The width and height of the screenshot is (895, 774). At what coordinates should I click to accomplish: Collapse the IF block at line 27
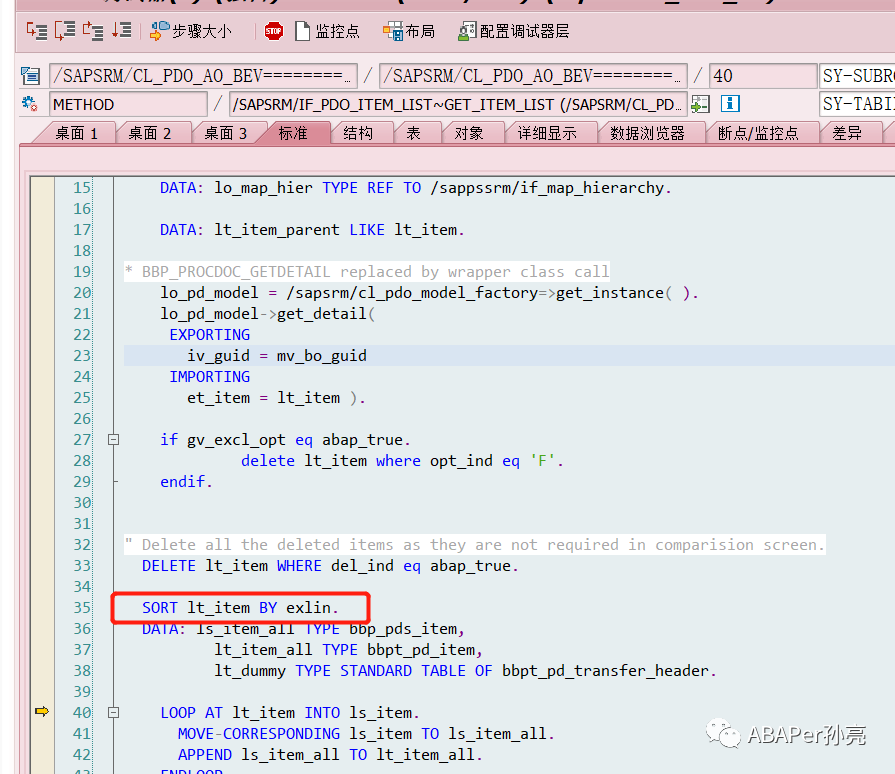(114, 440)
